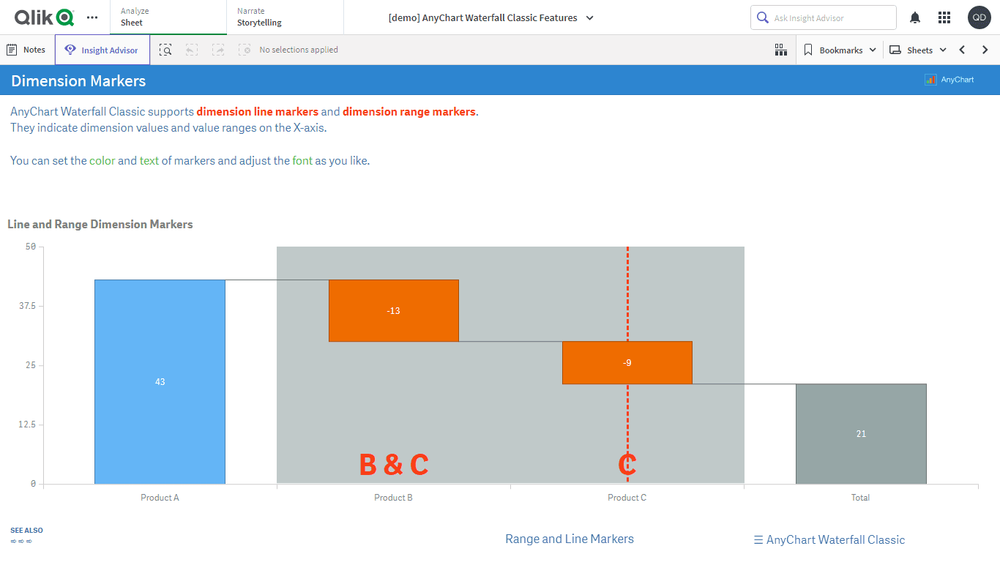This screenshot has width=1000, height=562.
Task: Click the blue Product A bar
Action: (x=160, y=381)
